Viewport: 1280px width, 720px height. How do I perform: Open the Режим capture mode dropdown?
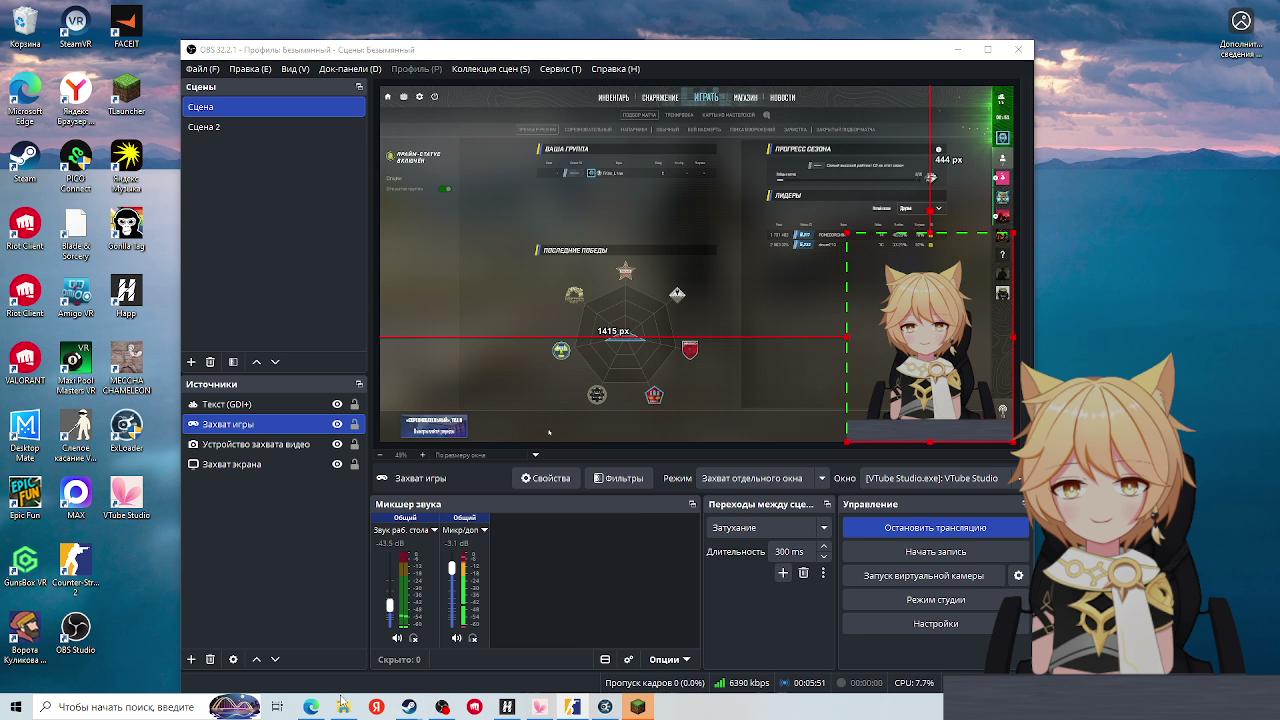[763, 478]
